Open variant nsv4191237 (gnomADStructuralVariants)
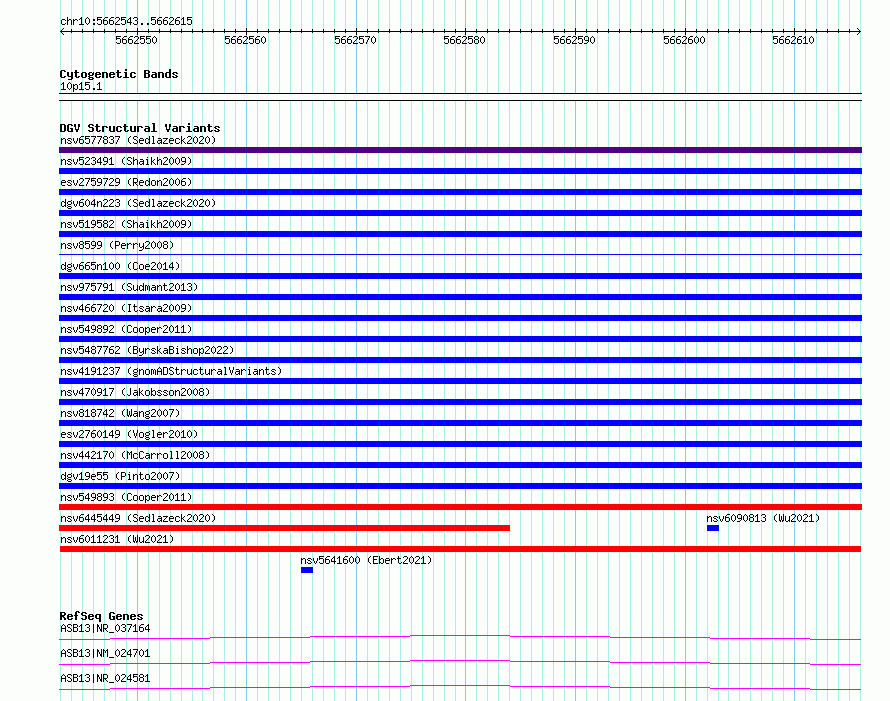The image size is (890, 701). pos(171,371)
